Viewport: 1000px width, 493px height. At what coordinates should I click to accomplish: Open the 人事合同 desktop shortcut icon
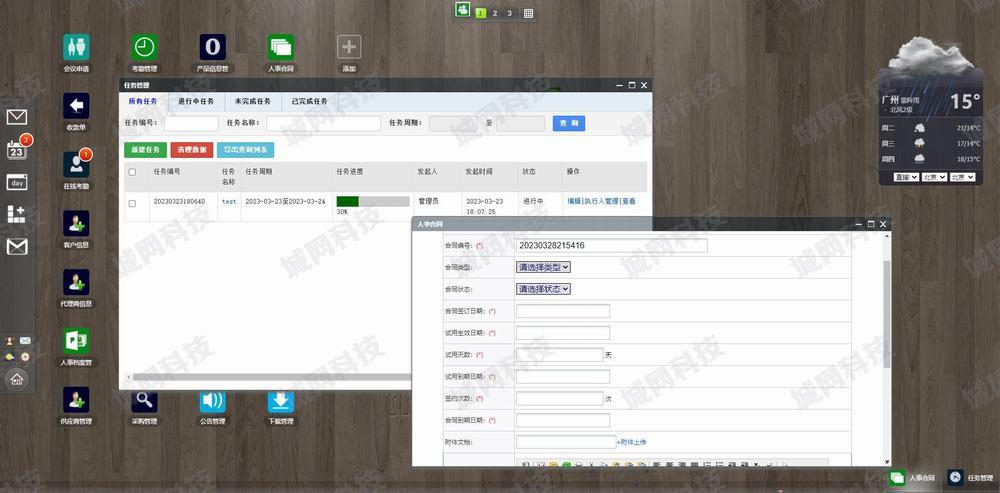click(x=281, y=47)
